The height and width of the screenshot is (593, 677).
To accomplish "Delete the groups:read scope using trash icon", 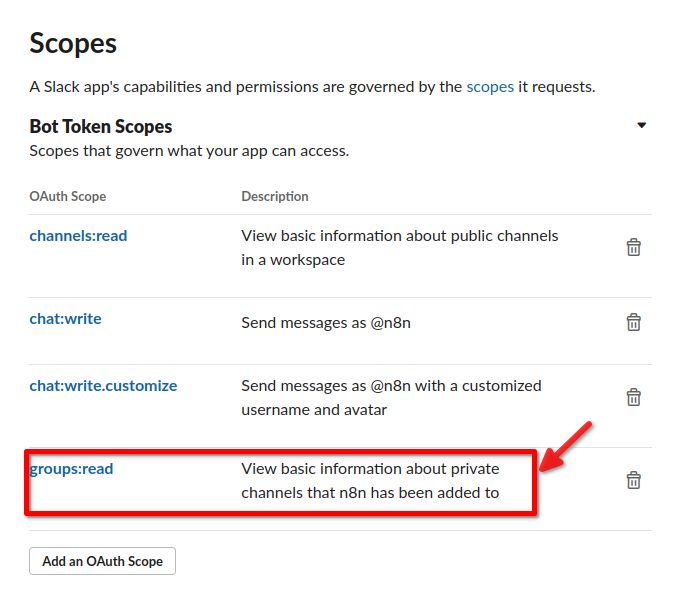I will 633,480.
